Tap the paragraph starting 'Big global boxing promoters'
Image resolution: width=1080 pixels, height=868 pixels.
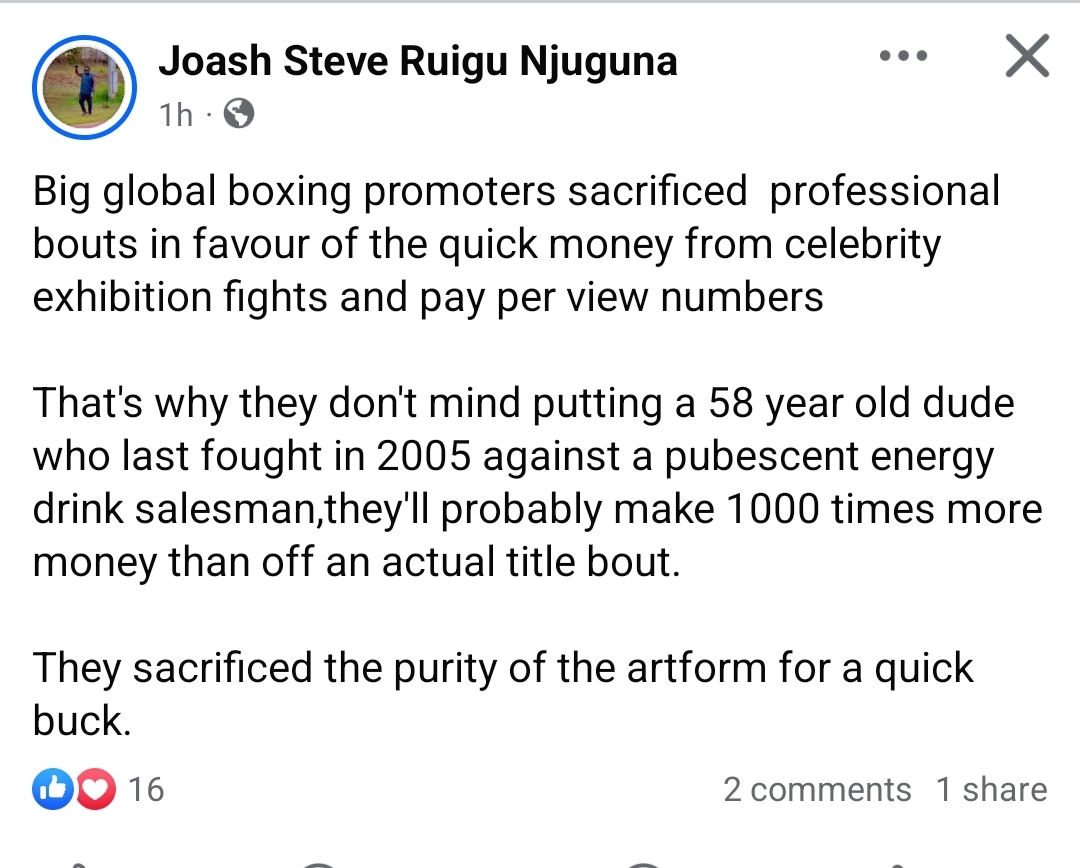(x=516, y=244)
